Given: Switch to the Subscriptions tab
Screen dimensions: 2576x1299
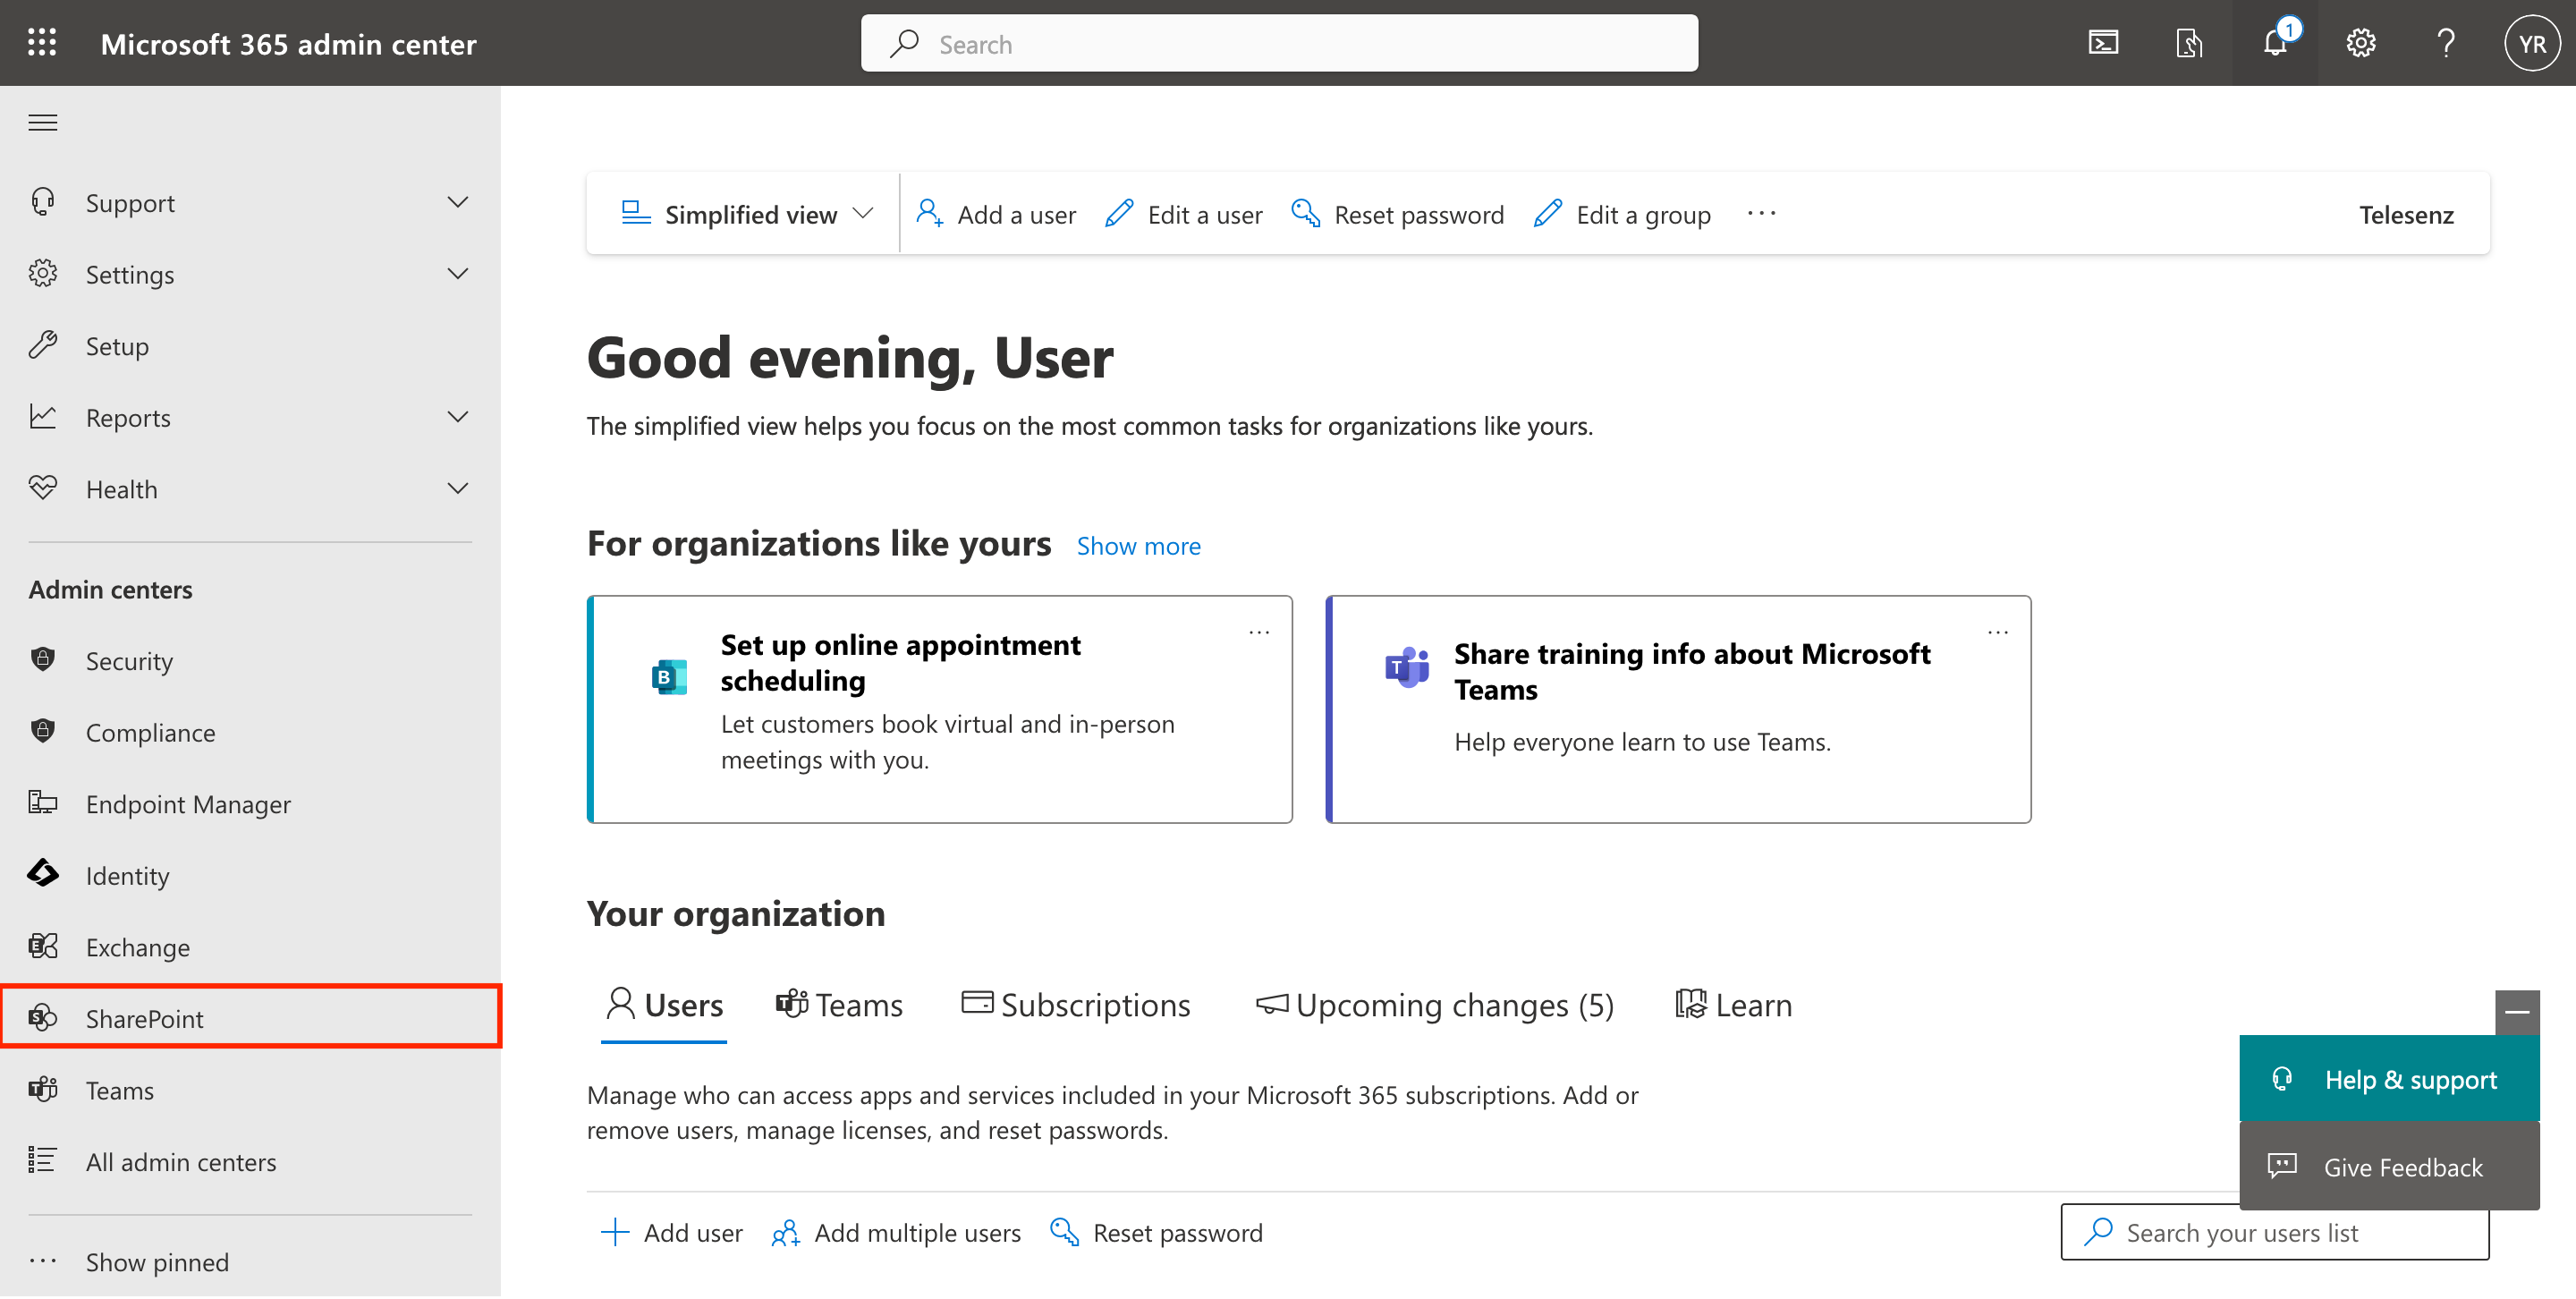Looking at the screenshot, I should click(x=1075, y=1005).
